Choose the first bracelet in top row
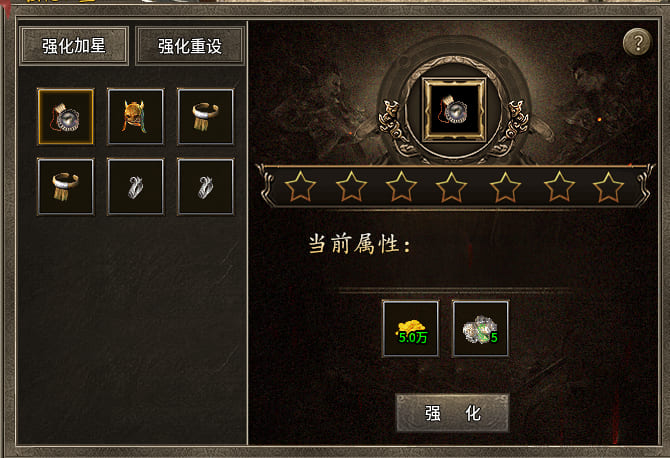This screenshot has height=458, width=670. click(206, 117)
